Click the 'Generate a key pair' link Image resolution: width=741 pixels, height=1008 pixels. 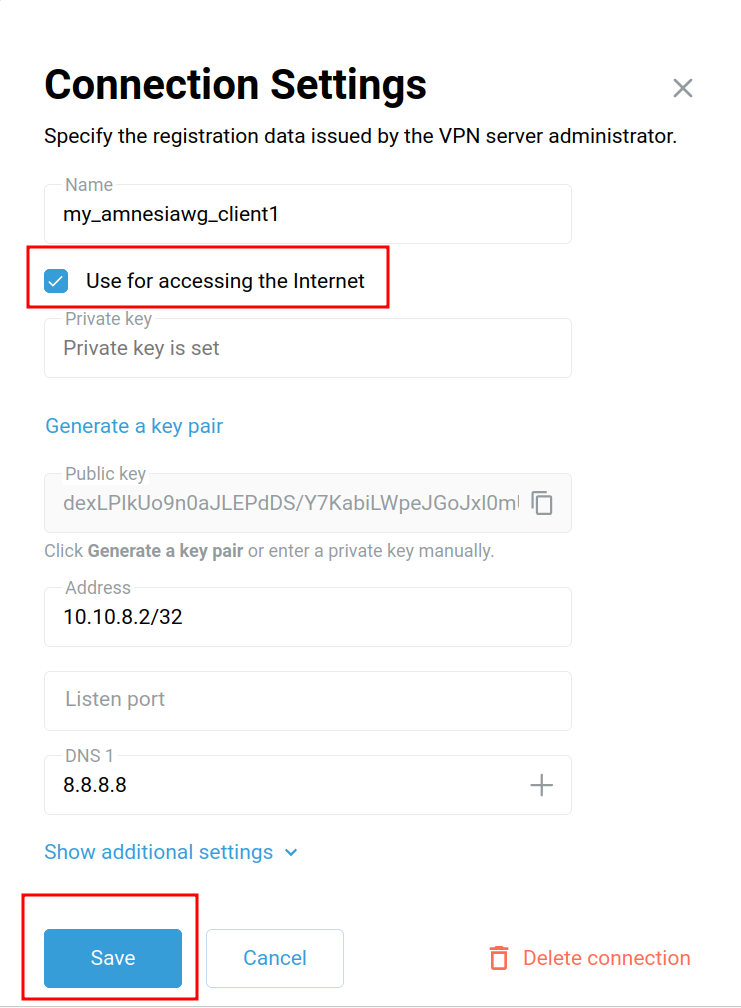[x=134, y=426]
